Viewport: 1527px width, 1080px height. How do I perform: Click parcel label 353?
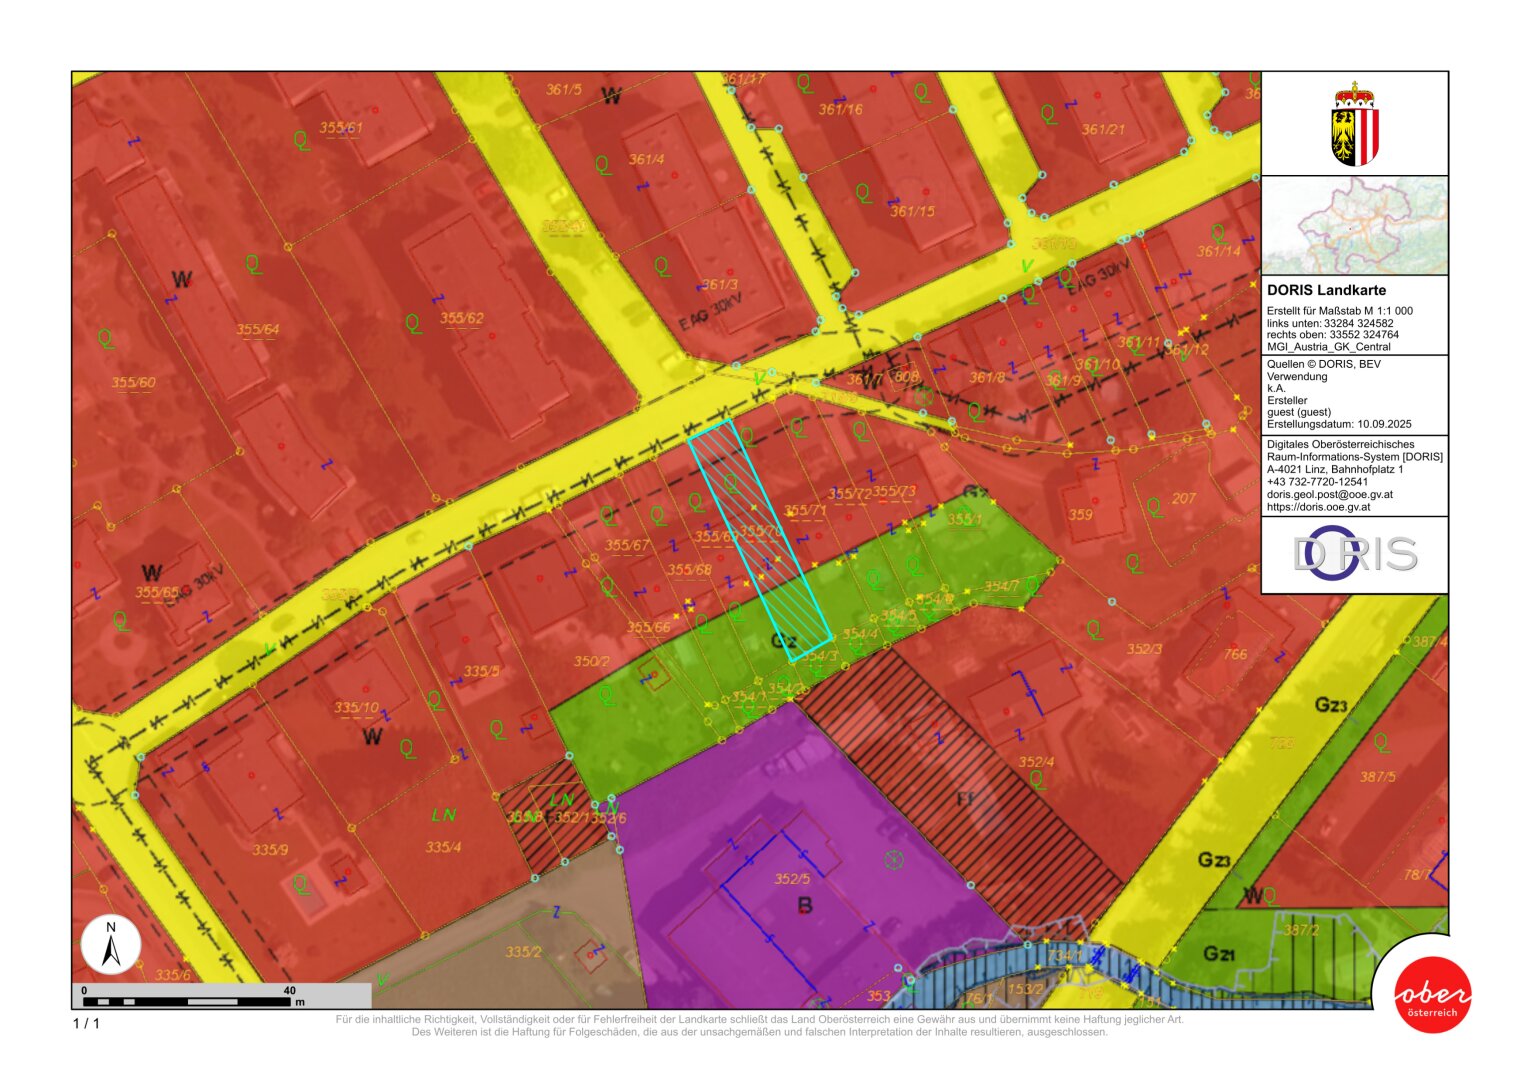(x=878, y=995)
